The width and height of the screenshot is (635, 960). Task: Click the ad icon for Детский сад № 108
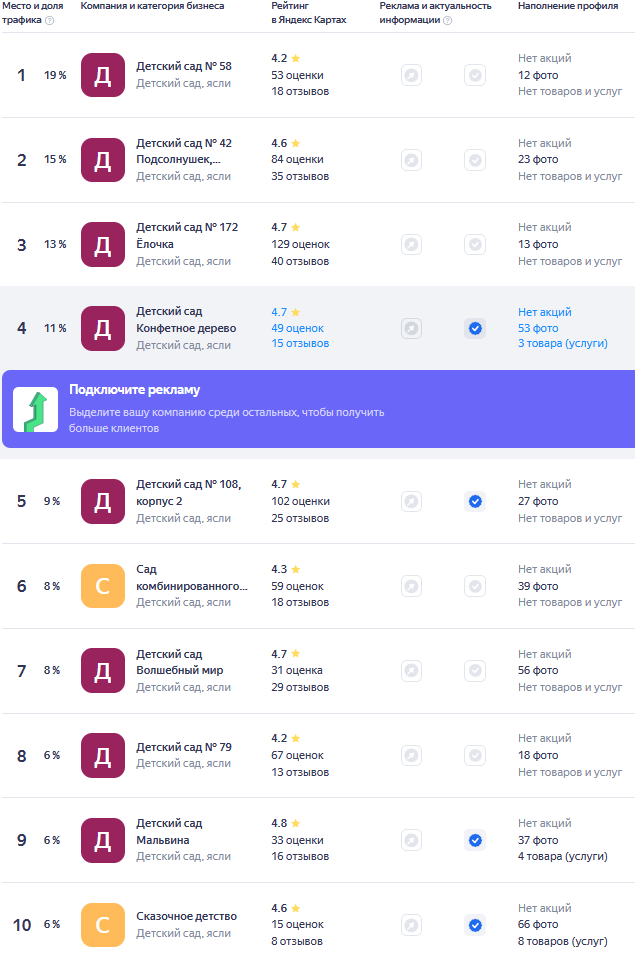pos(411,501)
